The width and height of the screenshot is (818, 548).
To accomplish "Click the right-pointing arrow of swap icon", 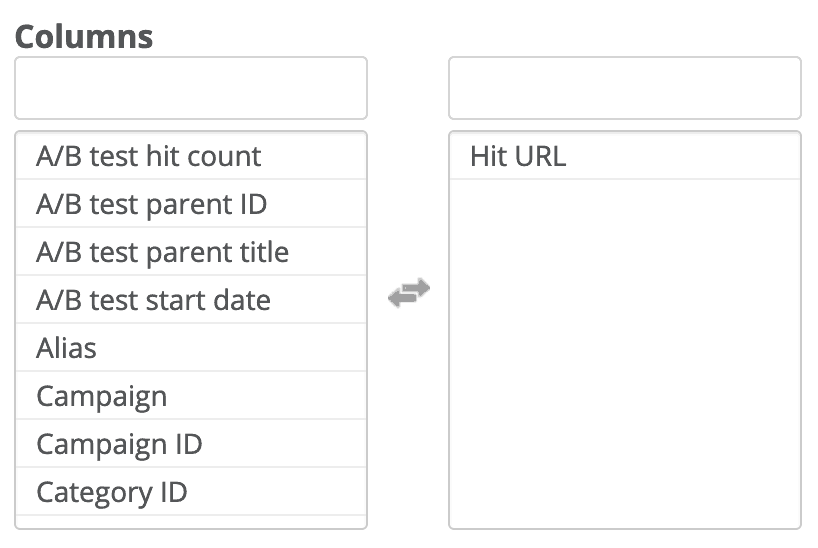I will point(416,287).
